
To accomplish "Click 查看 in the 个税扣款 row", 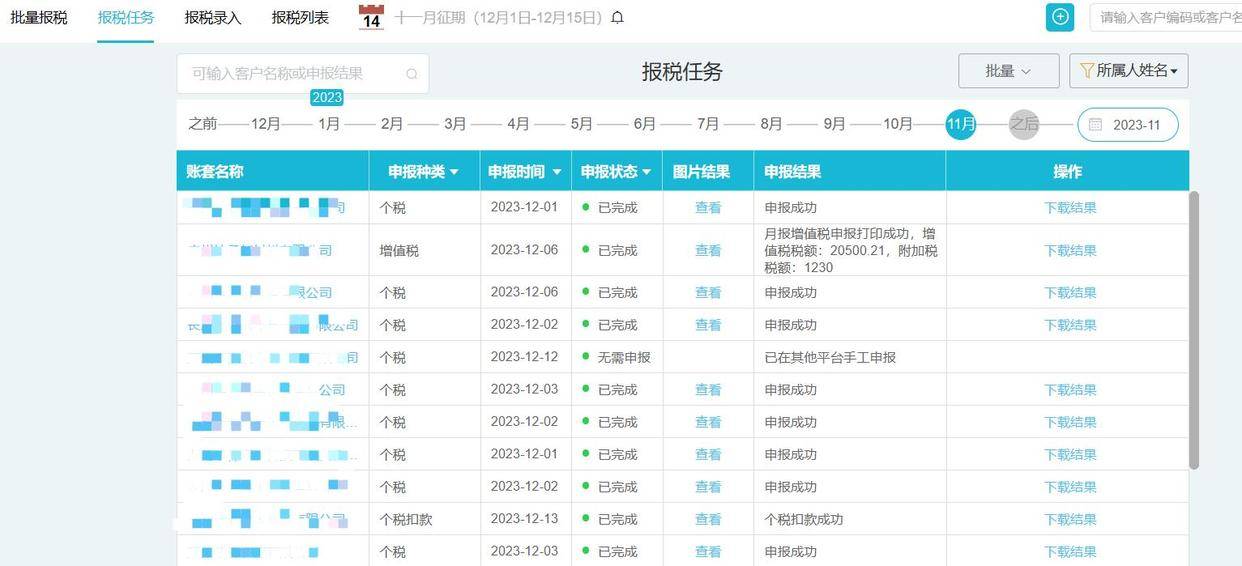I will click(708, 519).
